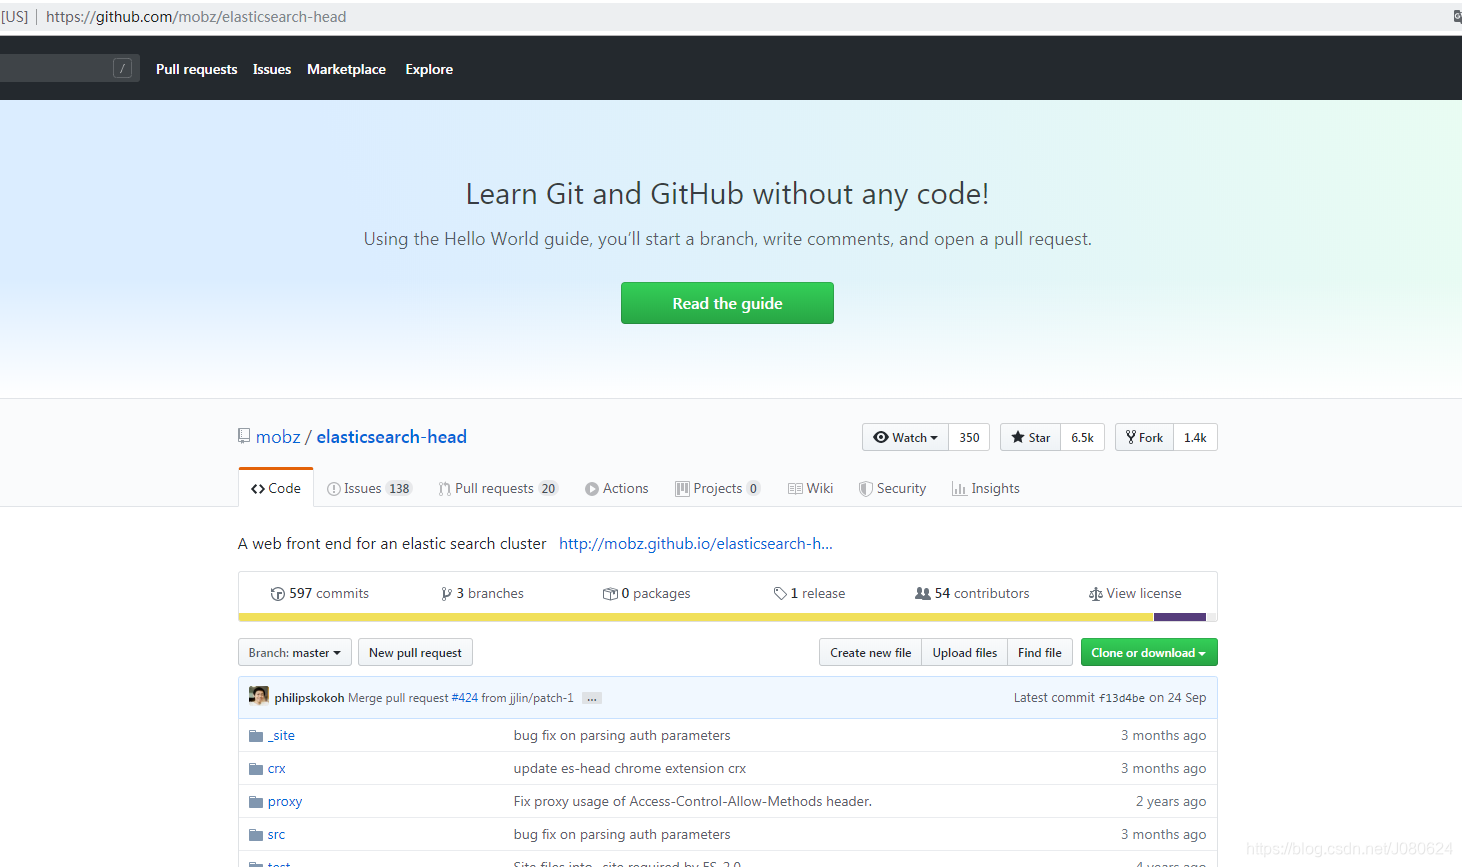Open Explore in the top navigation

tap(429, 69)
